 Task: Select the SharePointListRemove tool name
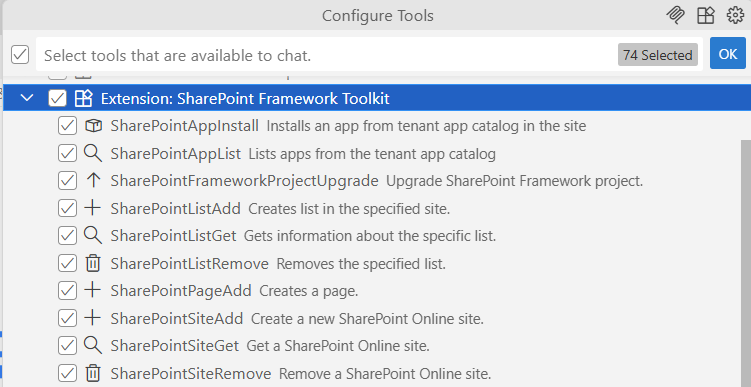tap(189, 264)
